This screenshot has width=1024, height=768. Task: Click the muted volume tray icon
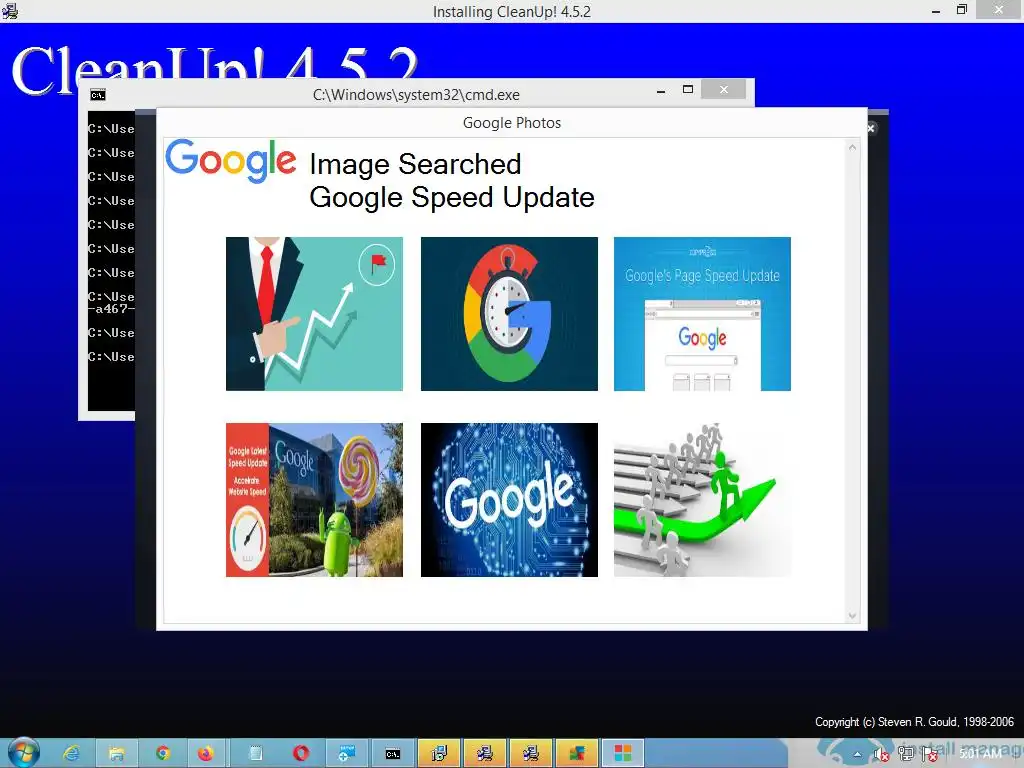pos(881,755)
